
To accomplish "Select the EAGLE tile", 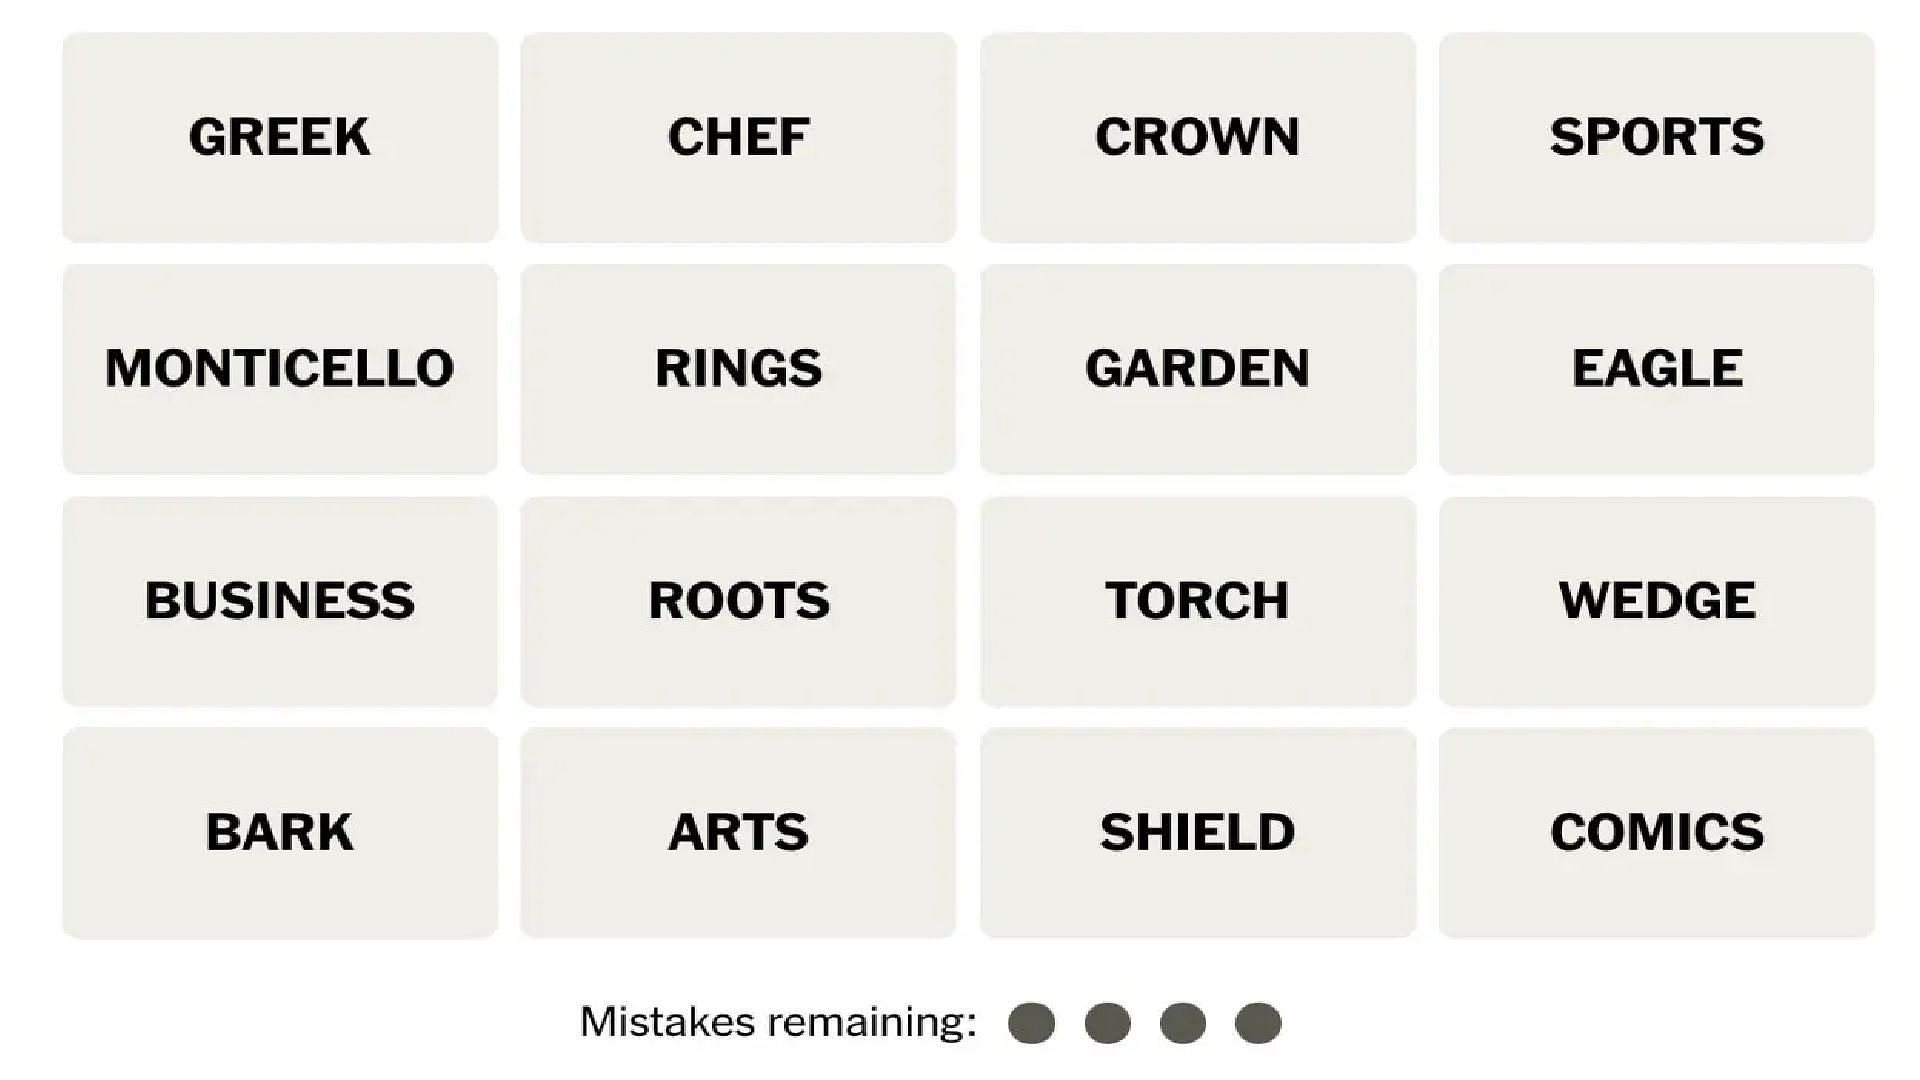I will click(x=1656, y=367).
